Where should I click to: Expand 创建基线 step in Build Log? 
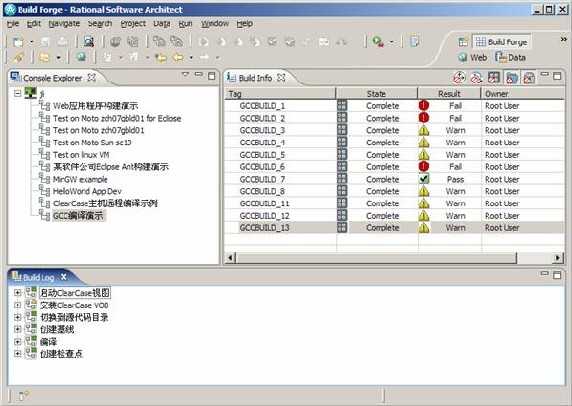[x=17, y=329]
